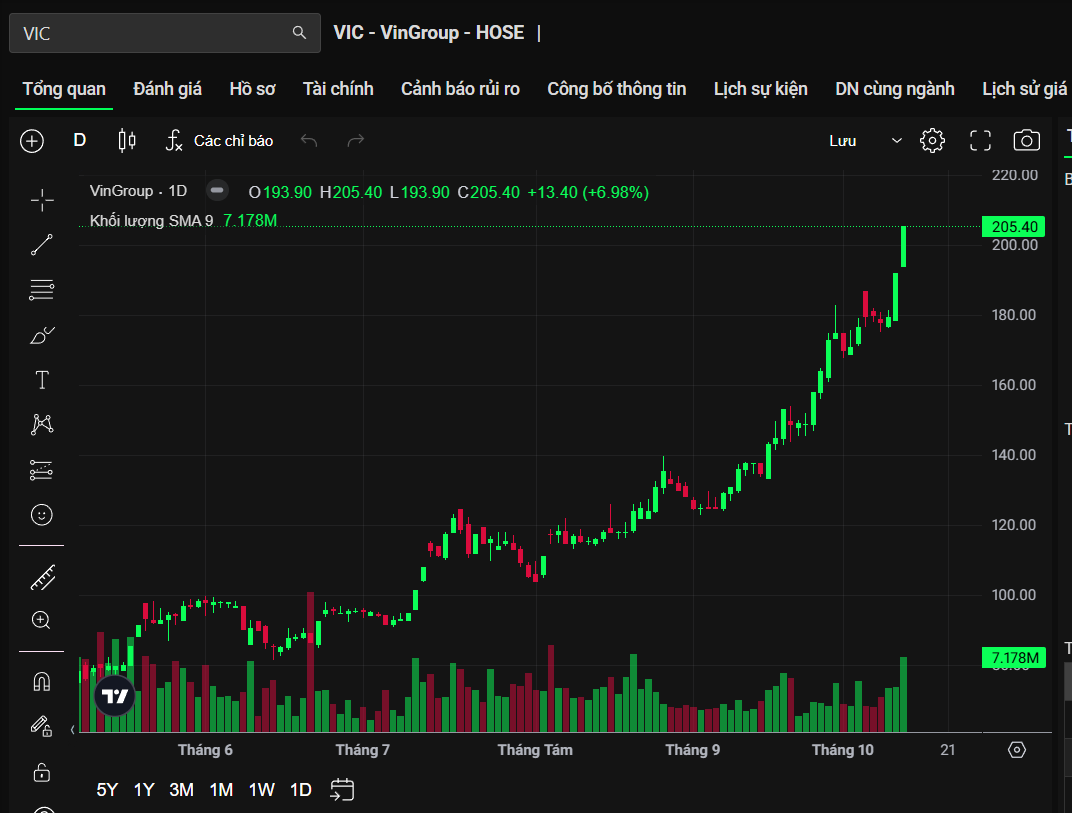Open the D timeframe interval selector
This screenshot has height=813, width=1072.
[80, 141]
